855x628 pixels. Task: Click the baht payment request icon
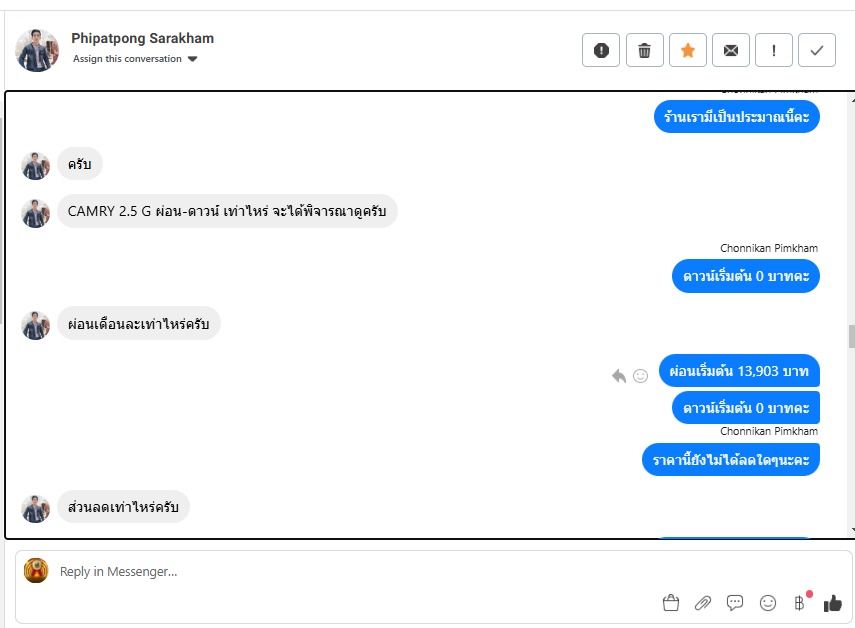(x=799, y=603)
